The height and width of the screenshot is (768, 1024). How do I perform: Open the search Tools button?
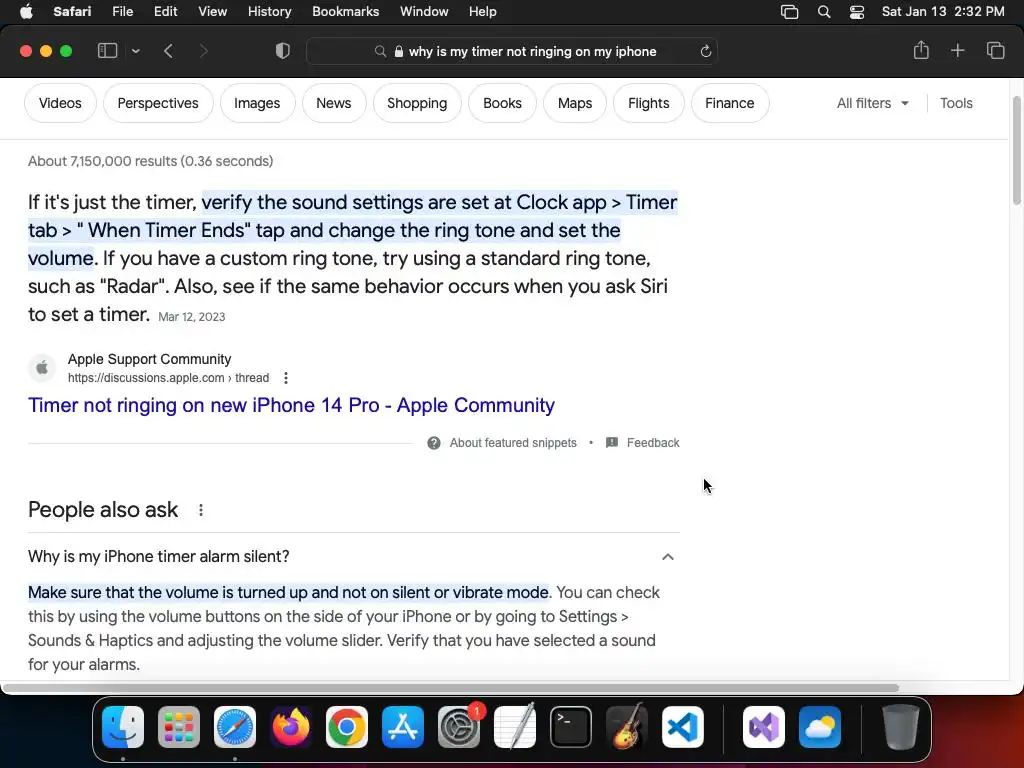[956, 103]
